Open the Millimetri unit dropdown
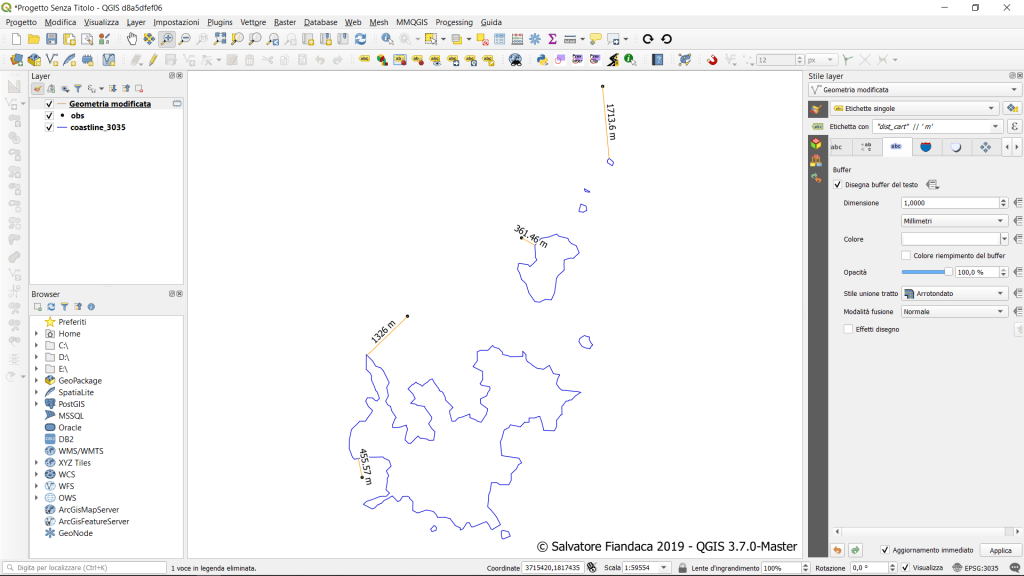The width and height of the screenshot is (1024, 576). 953,221
